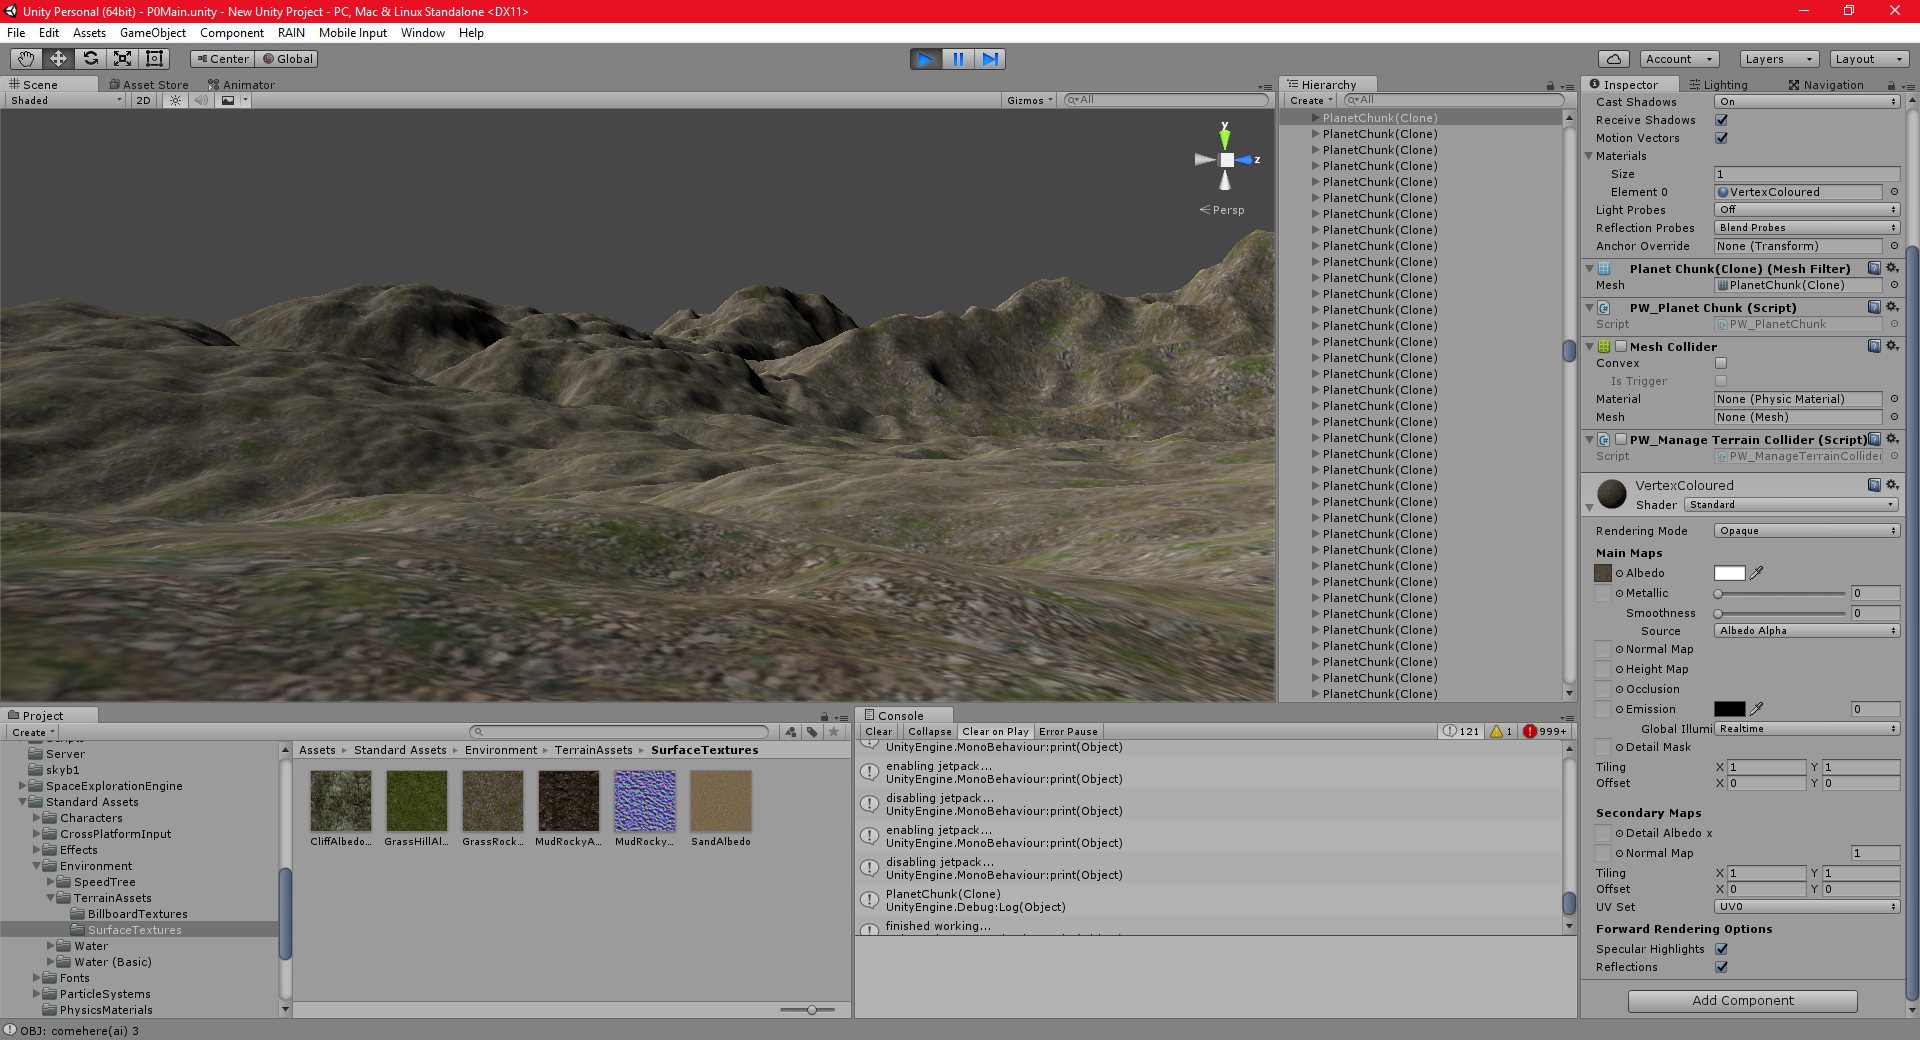Uncheck Reflections under Forward Rendering Options
Image resolution: width=1920 pixels, height=1040 pixels.
click(1722, 967)
